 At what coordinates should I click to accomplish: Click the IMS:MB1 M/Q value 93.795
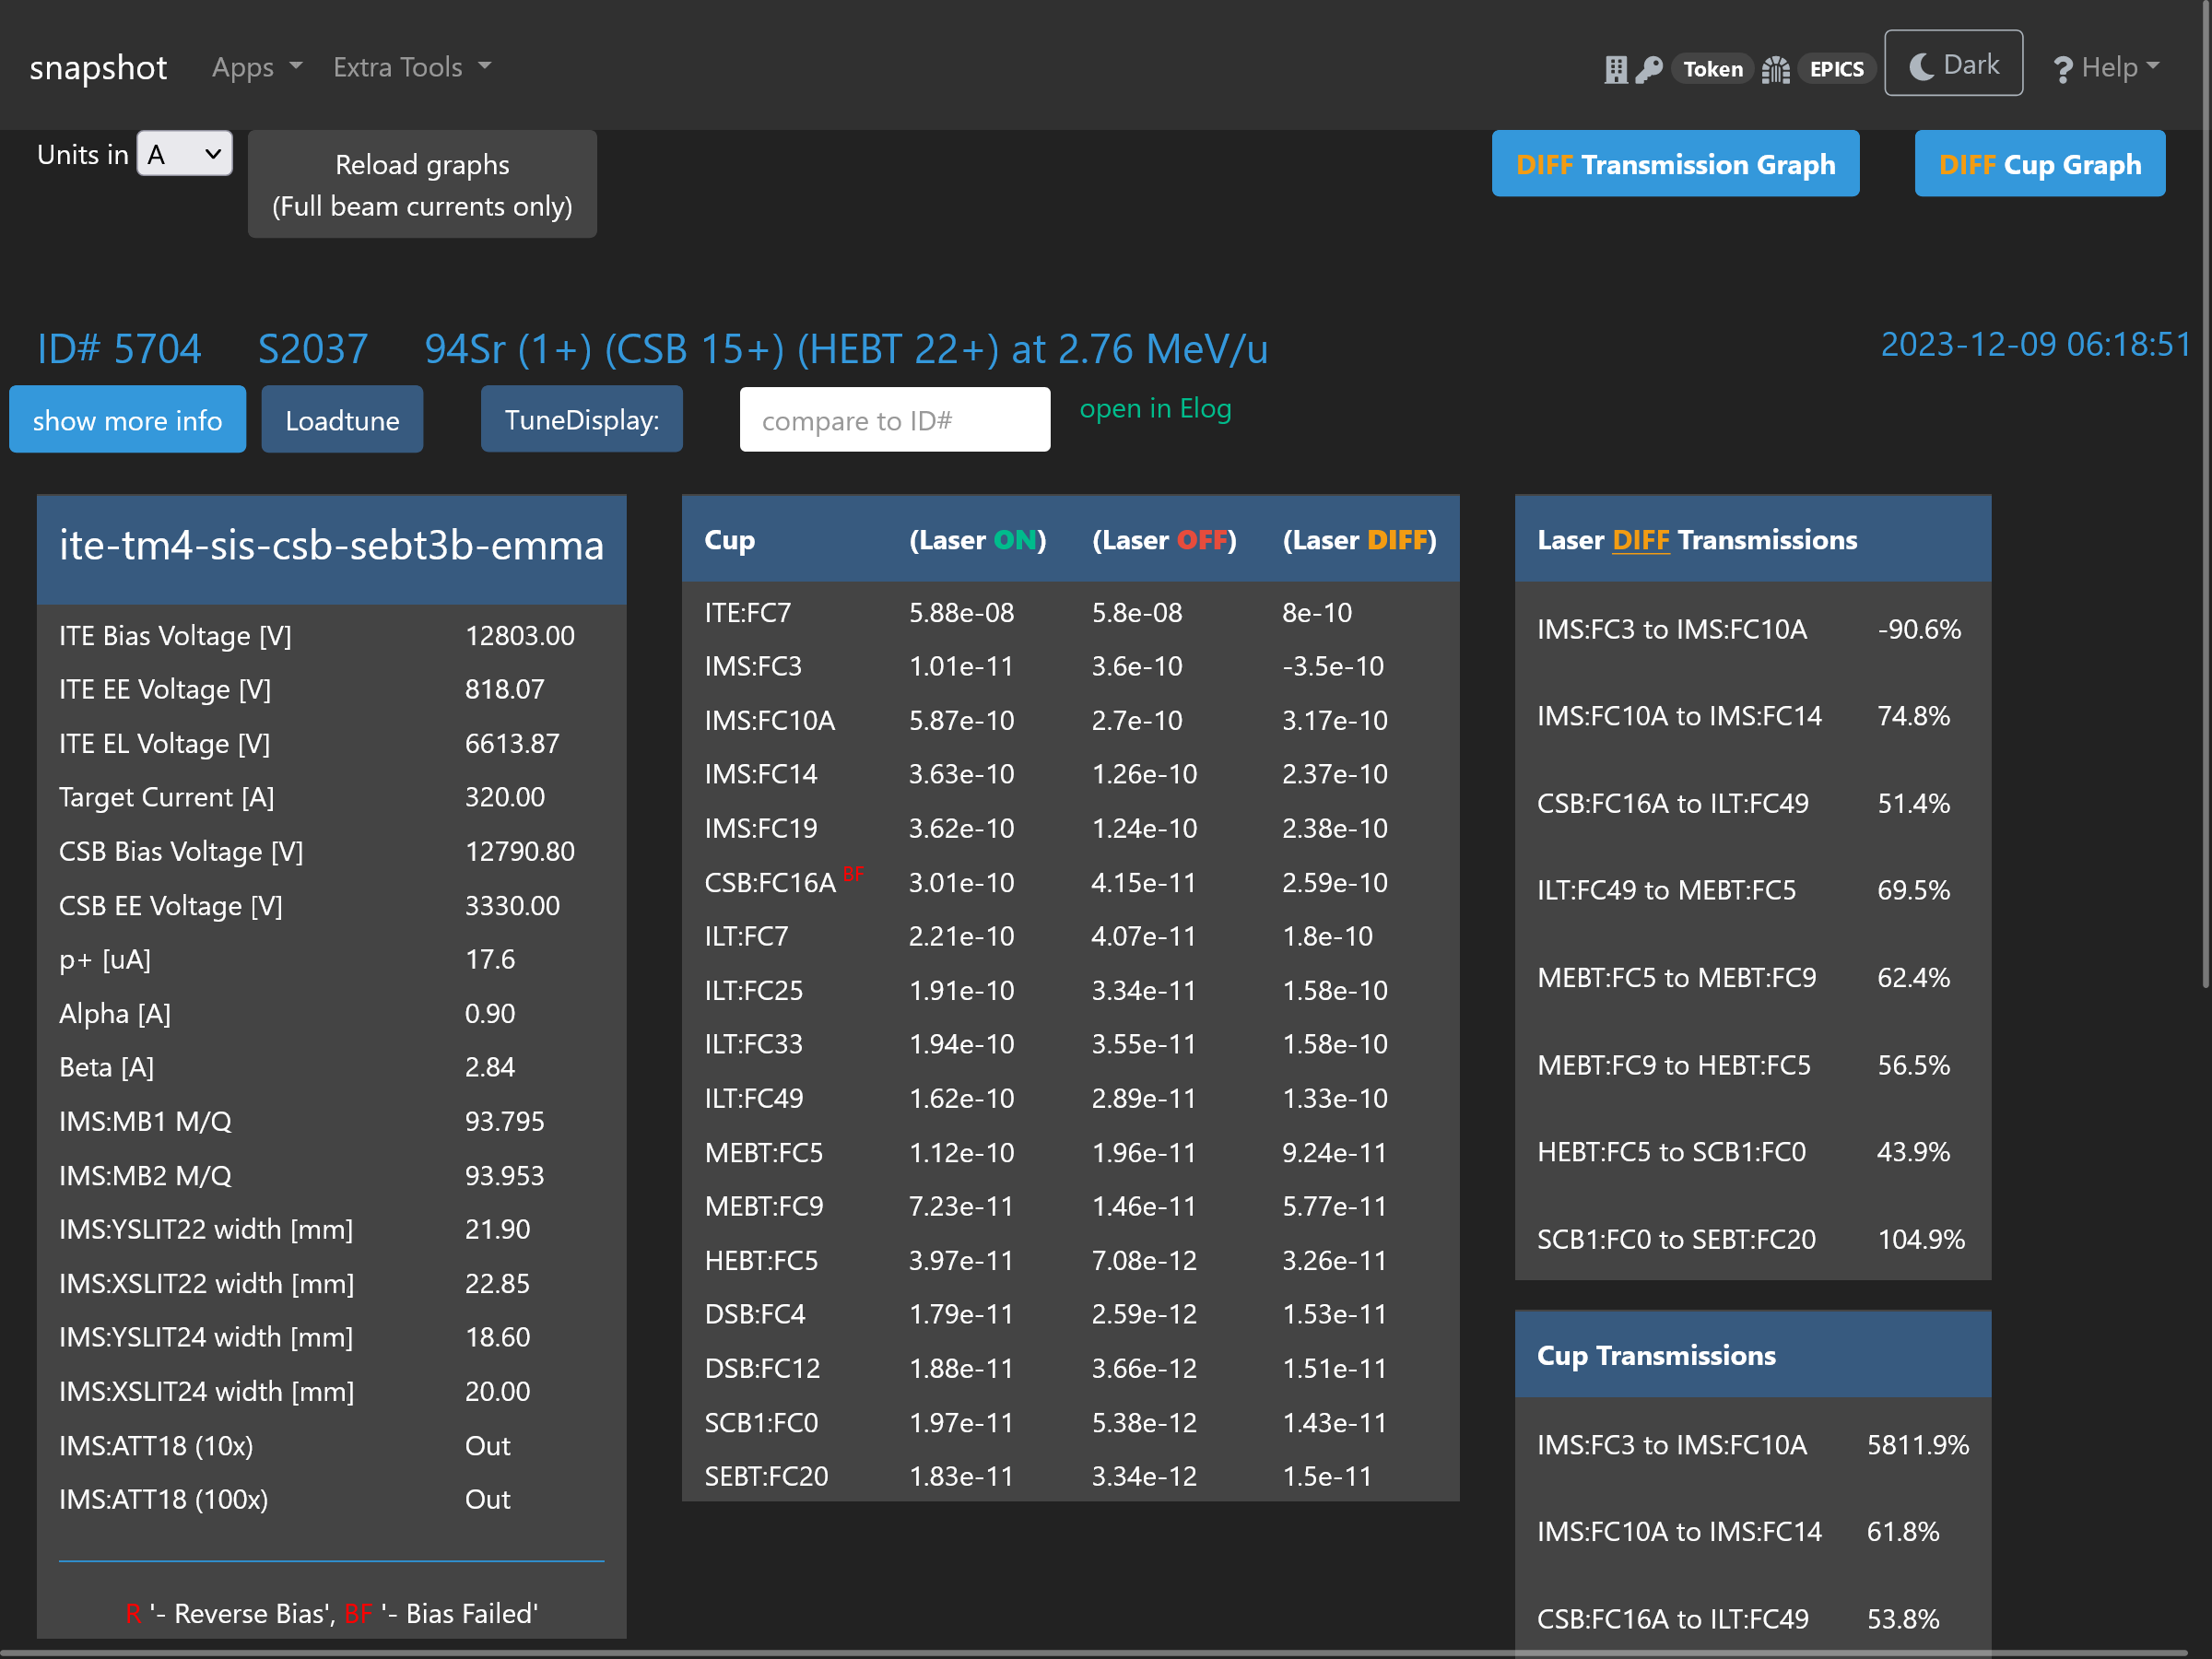tap(504, 1122)
